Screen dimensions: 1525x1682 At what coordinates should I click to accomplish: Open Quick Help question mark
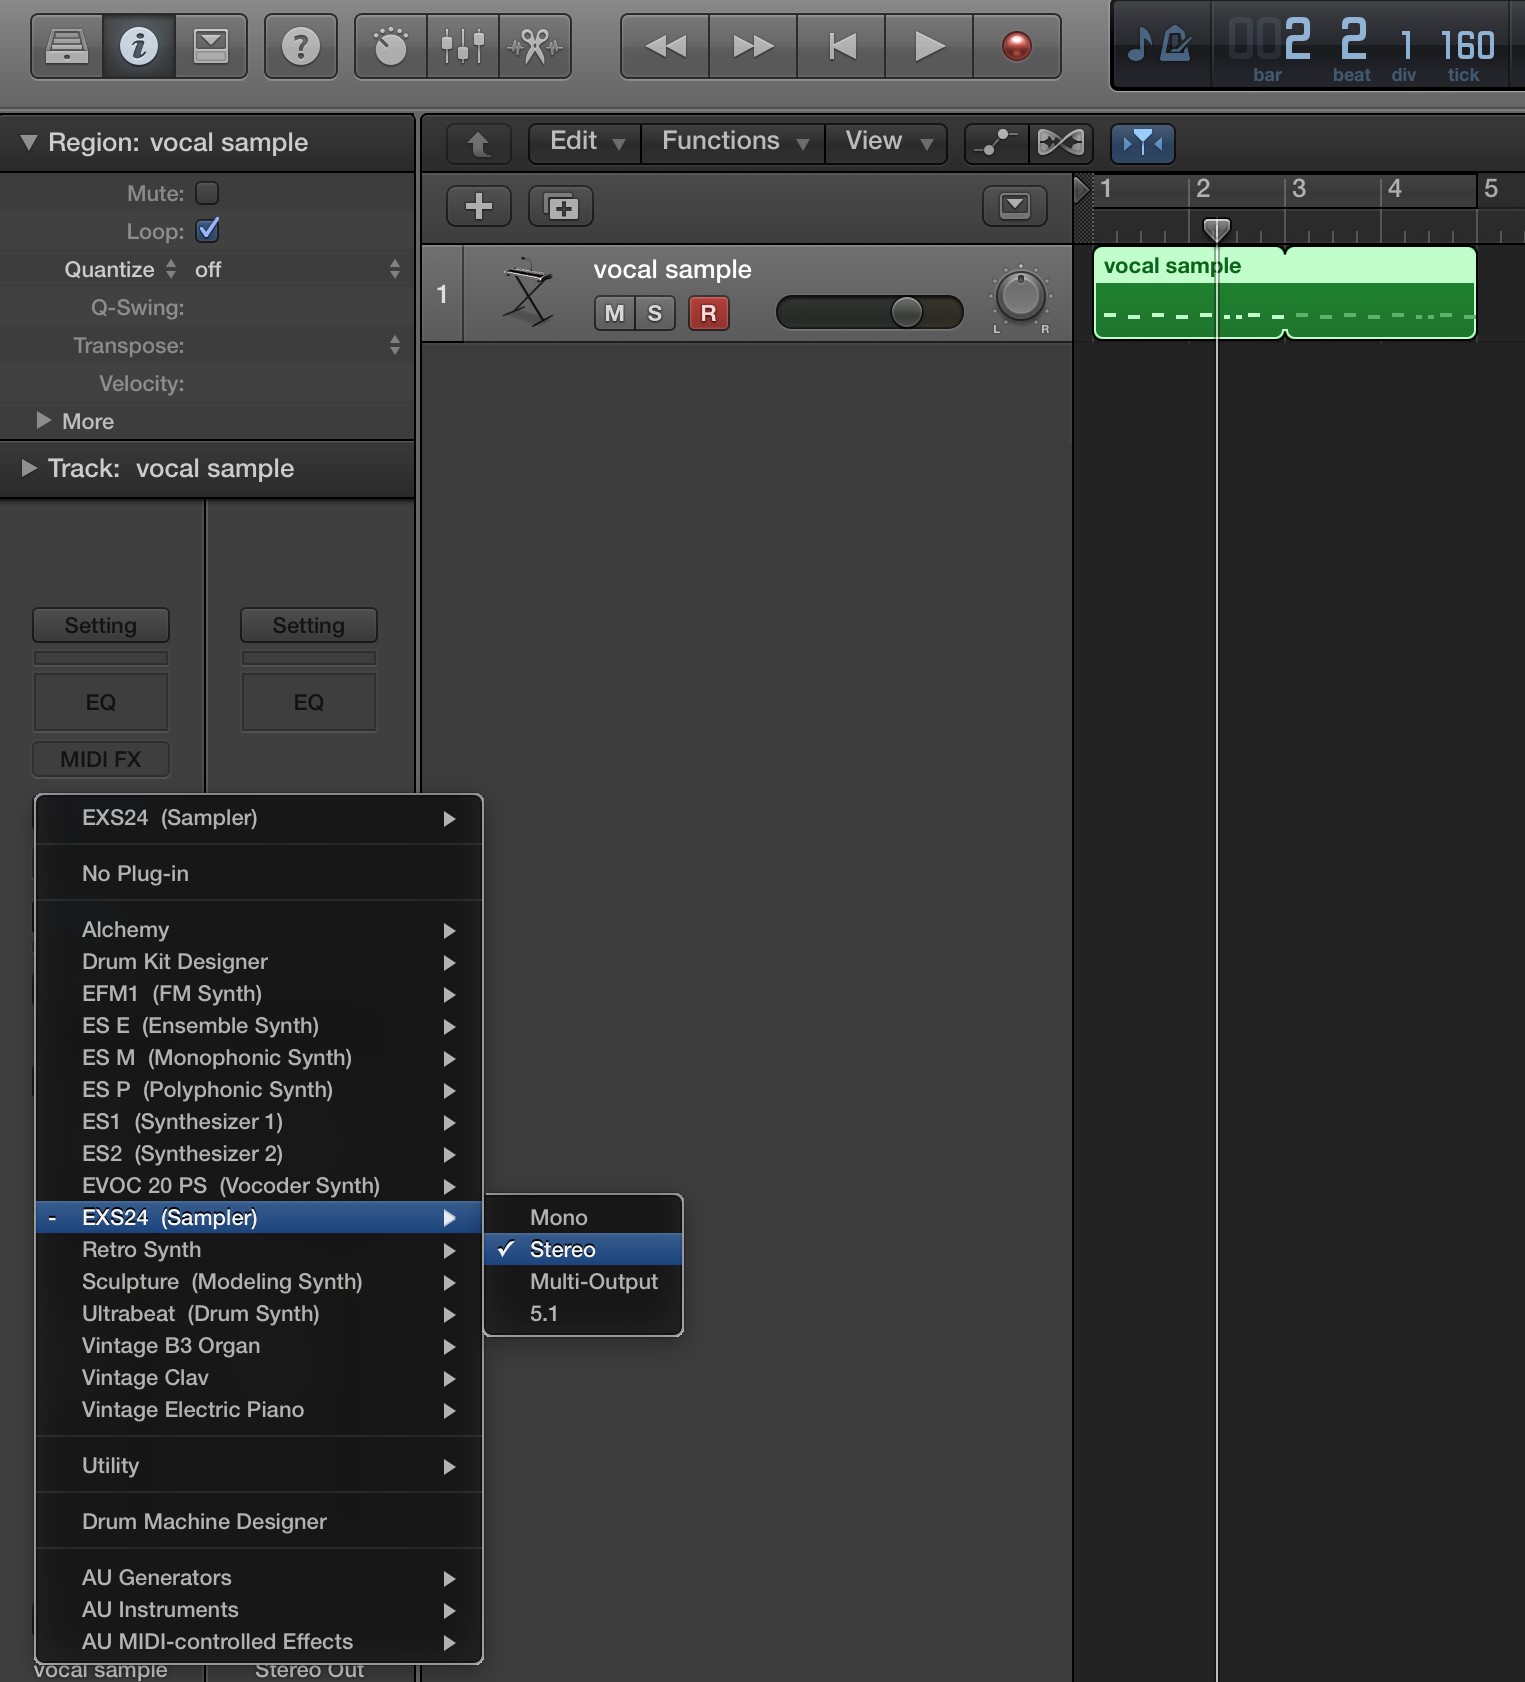pos(301,46)
